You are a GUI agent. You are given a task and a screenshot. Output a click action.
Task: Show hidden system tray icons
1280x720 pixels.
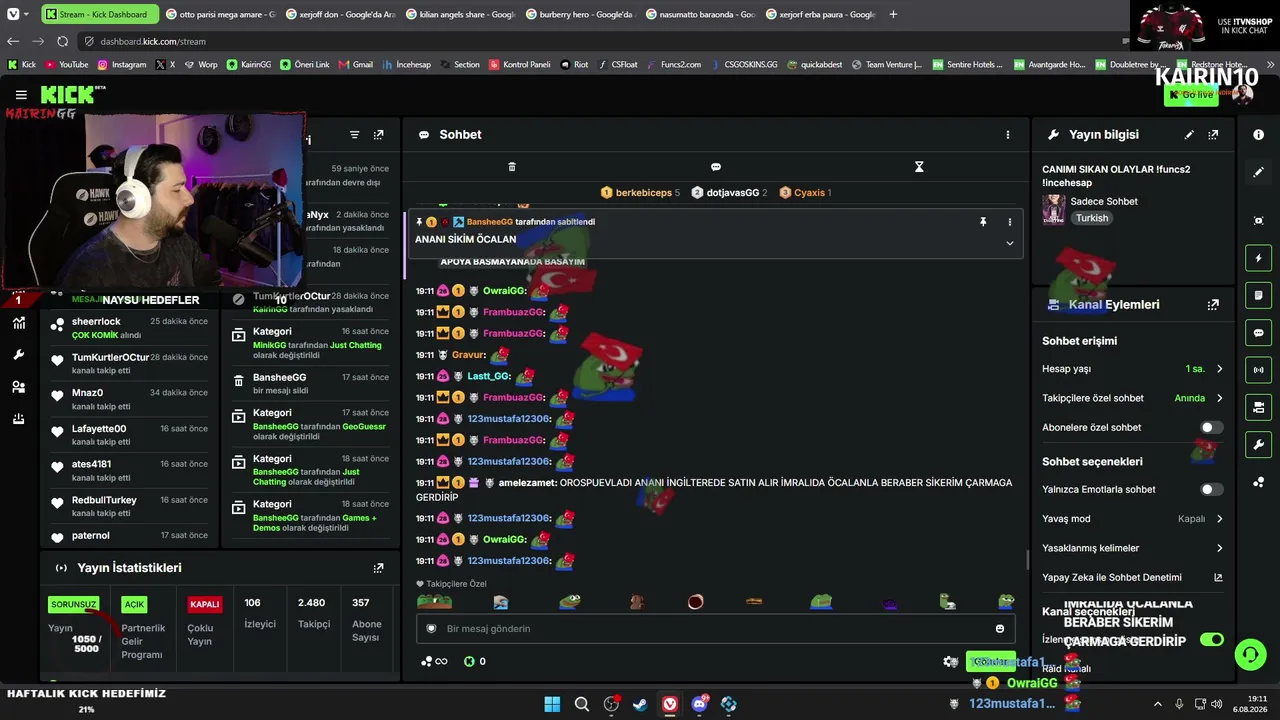click(x=1158, y=704)
